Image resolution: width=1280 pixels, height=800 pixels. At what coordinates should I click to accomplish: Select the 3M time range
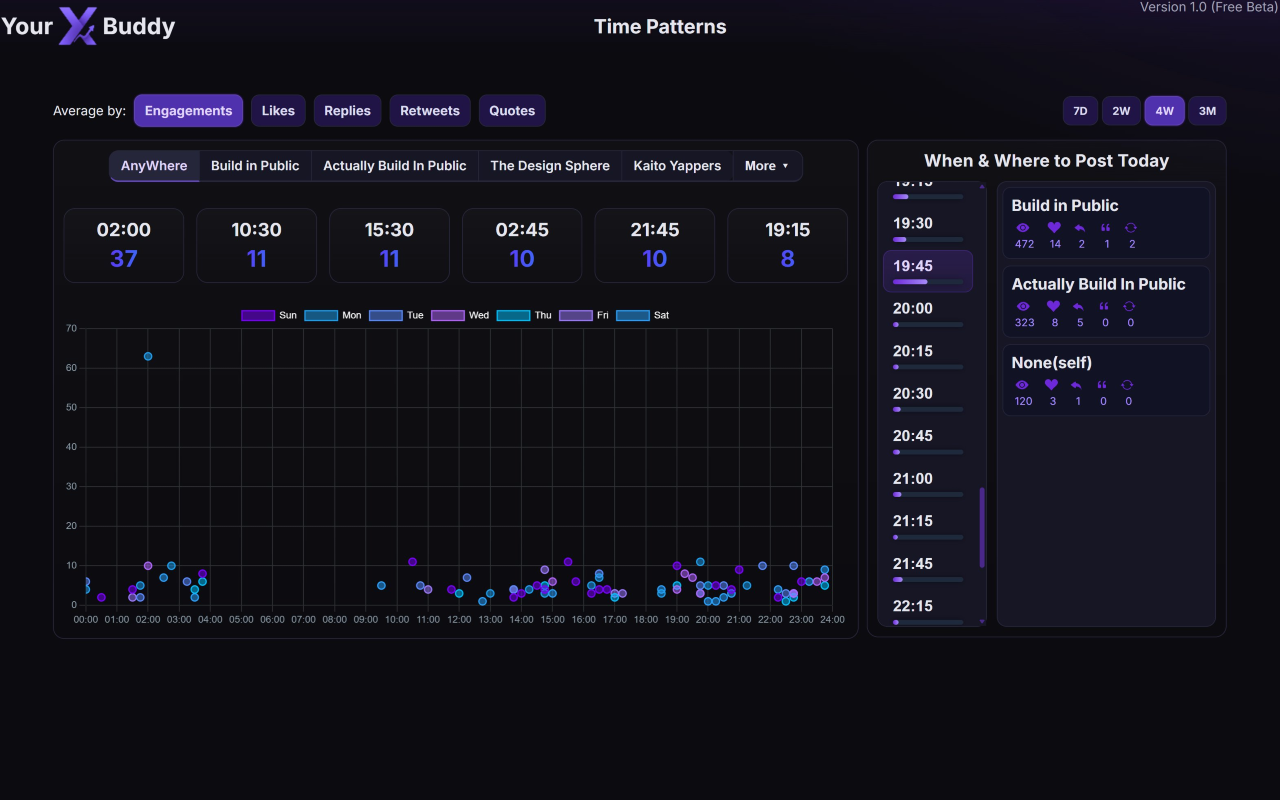tap(1207, 111)
